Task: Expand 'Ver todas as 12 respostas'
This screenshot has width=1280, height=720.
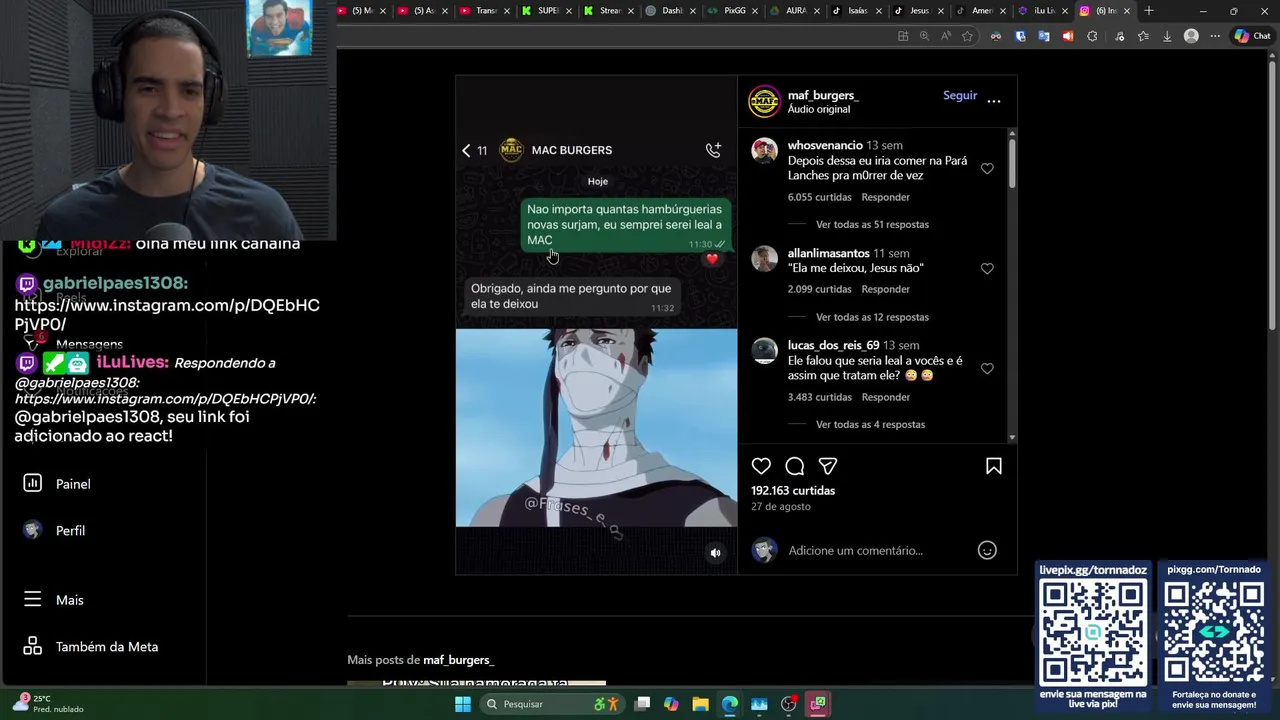Action: pos(872,317)
